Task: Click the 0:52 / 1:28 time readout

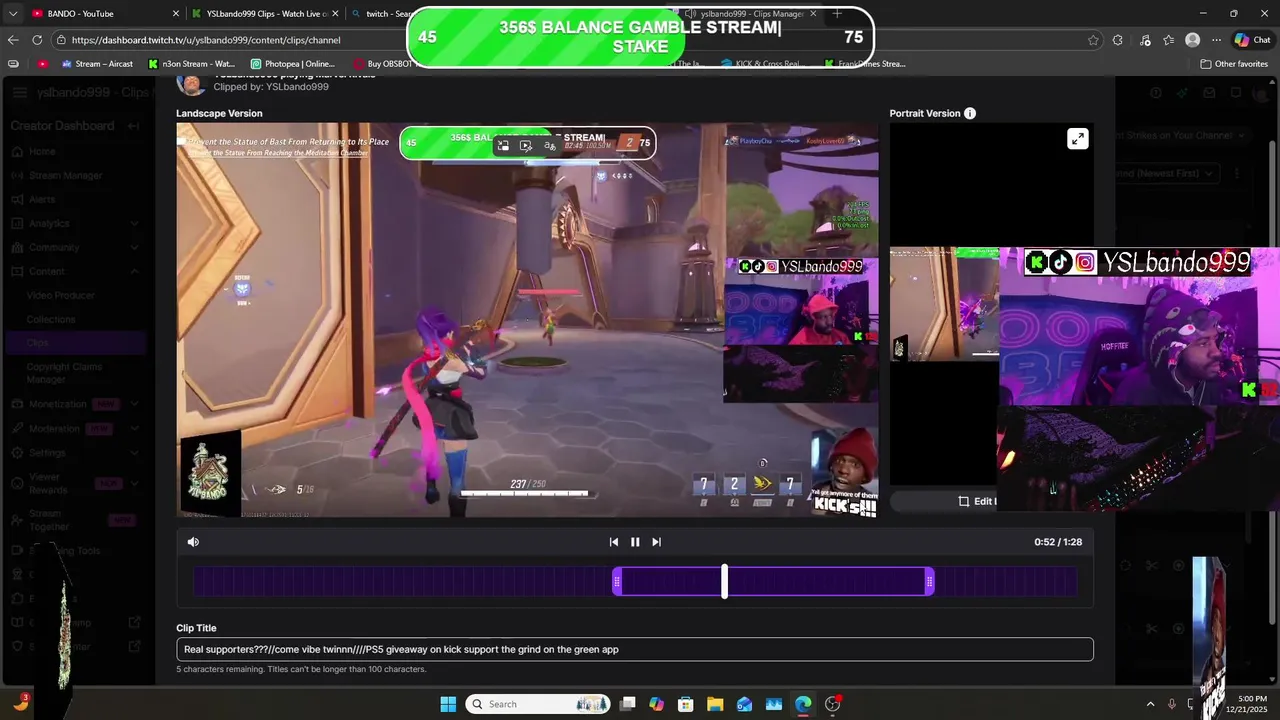Action: point(1058,542)
